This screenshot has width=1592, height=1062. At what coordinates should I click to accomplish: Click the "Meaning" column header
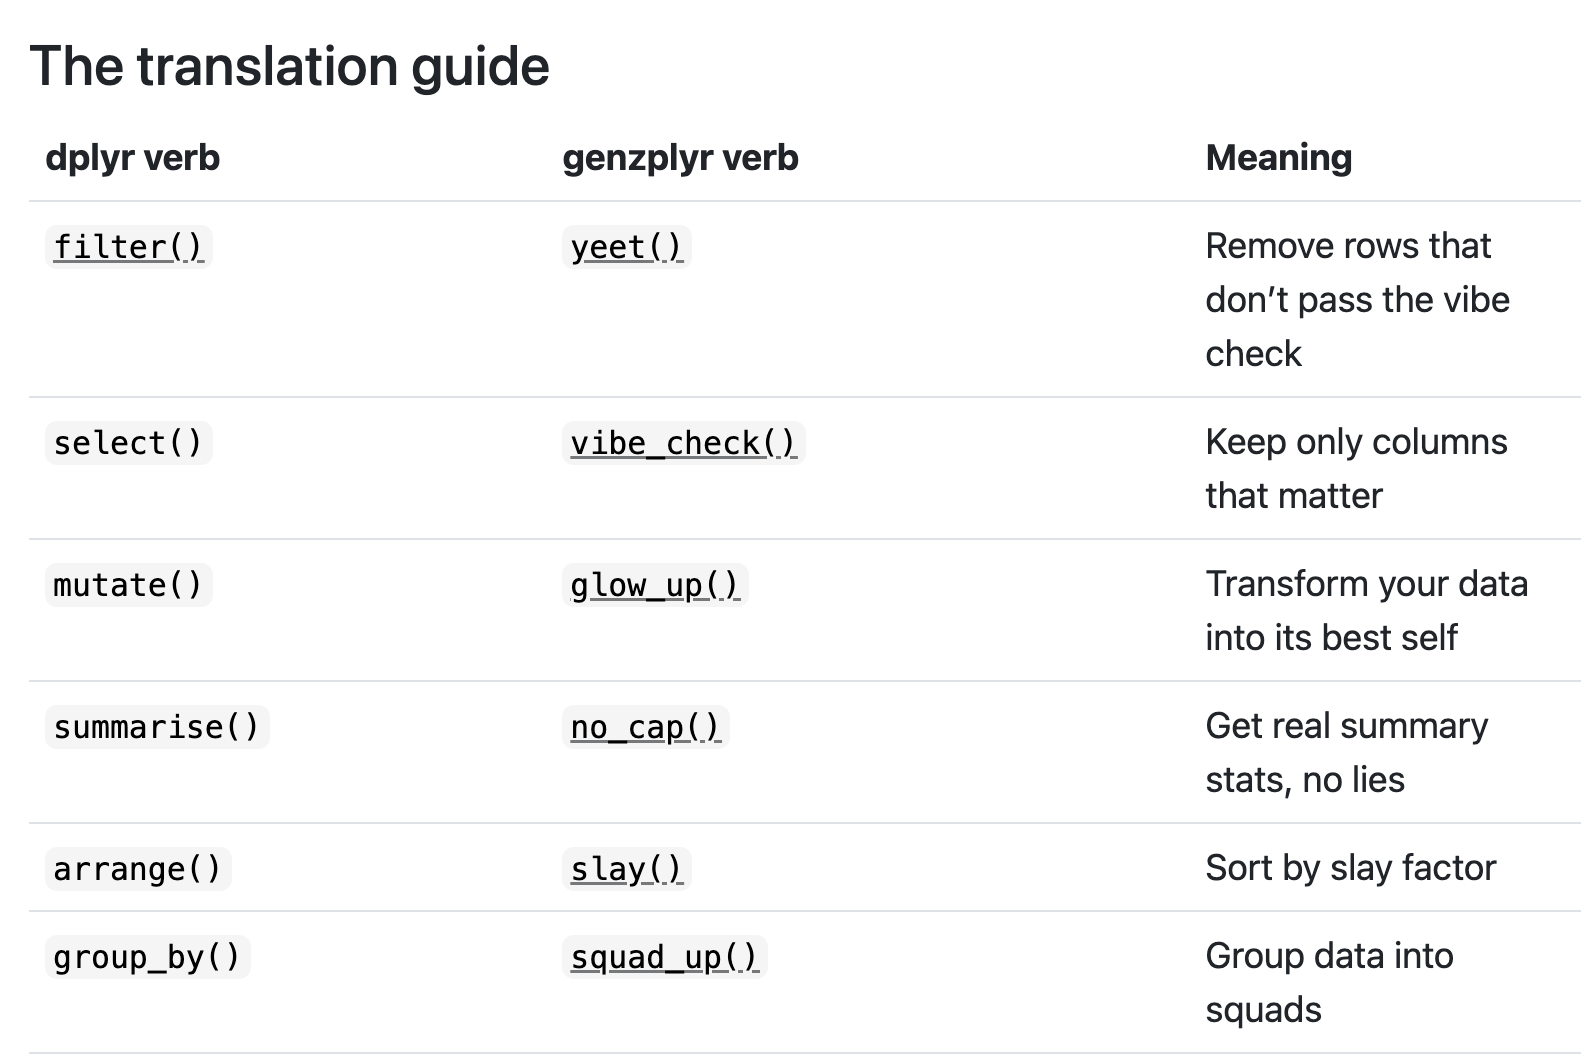tap(1278, 158)
